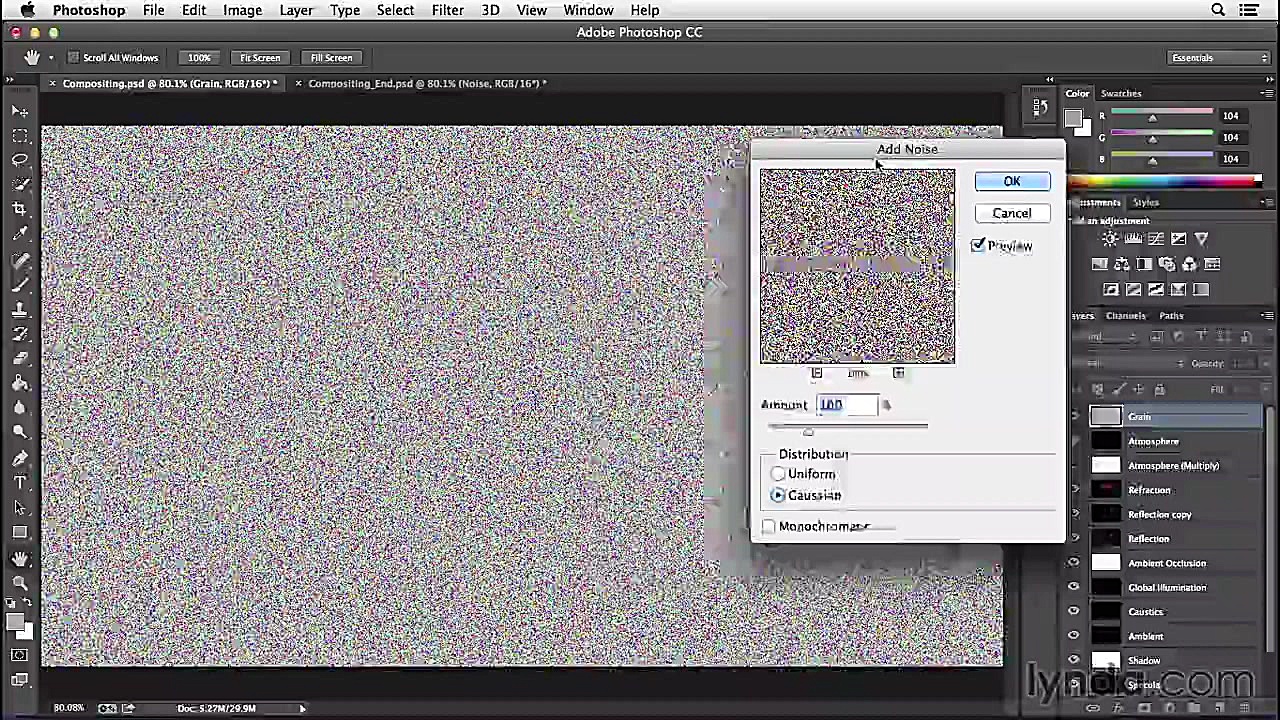Hide the Shadow layer
Viewport: 1280px width, 720px height.
coord(1074,660)
